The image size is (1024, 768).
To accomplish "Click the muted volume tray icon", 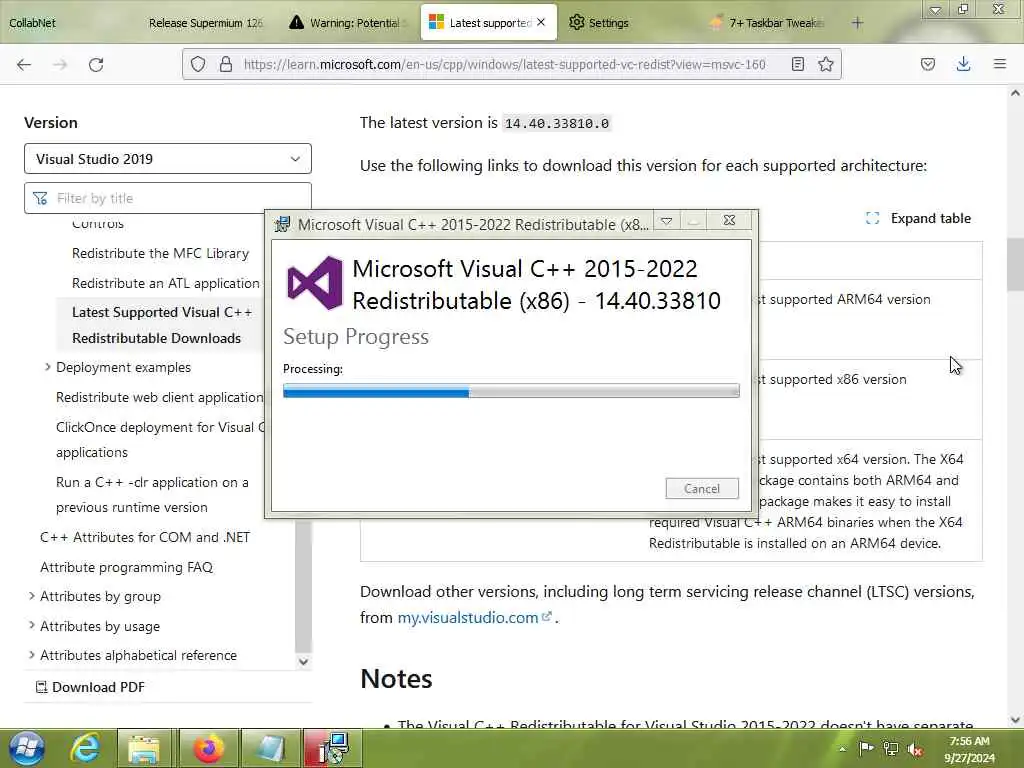I will pos(916,750).
